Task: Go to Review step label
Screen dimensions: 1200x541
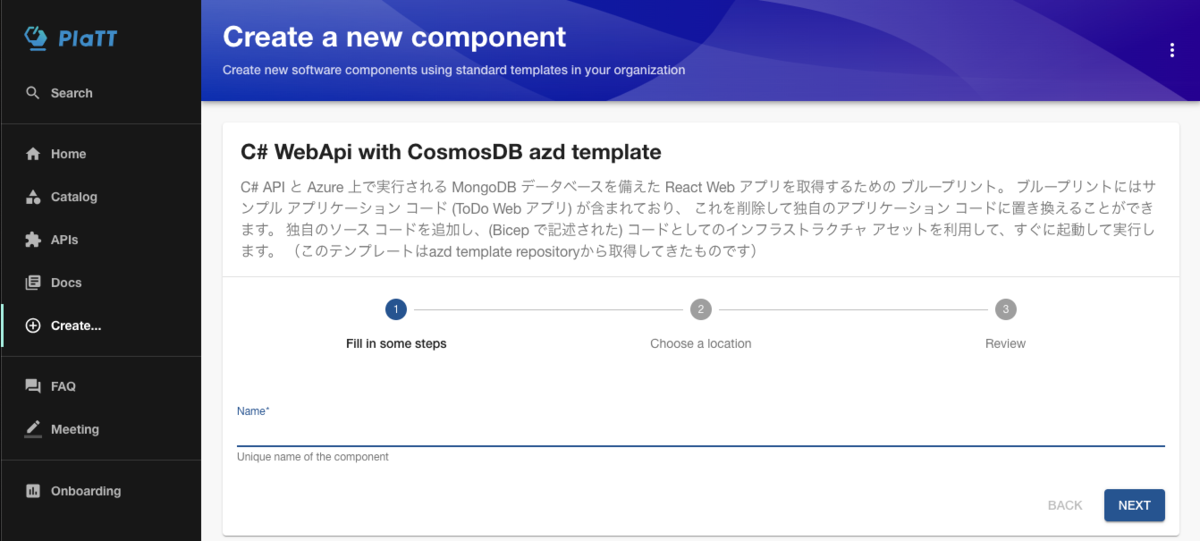Action: (x=1006, y=344)
